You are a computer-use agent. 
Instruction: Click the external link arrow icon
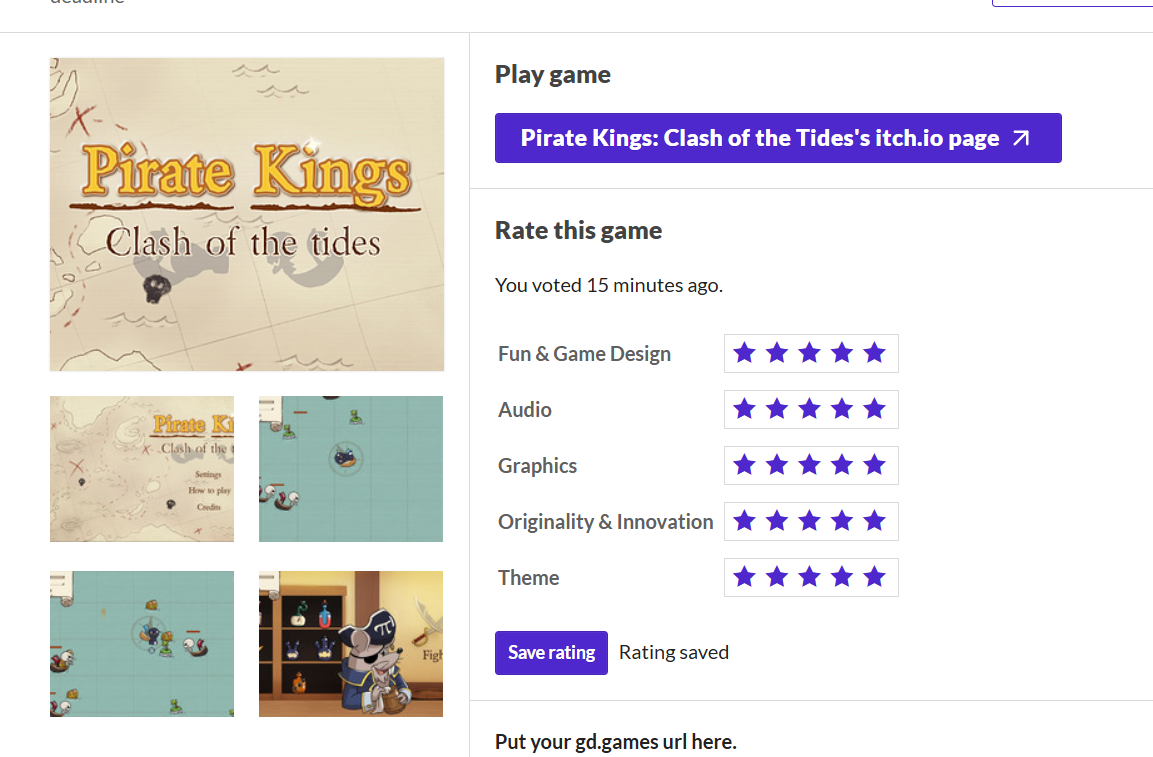(1020, 139)
